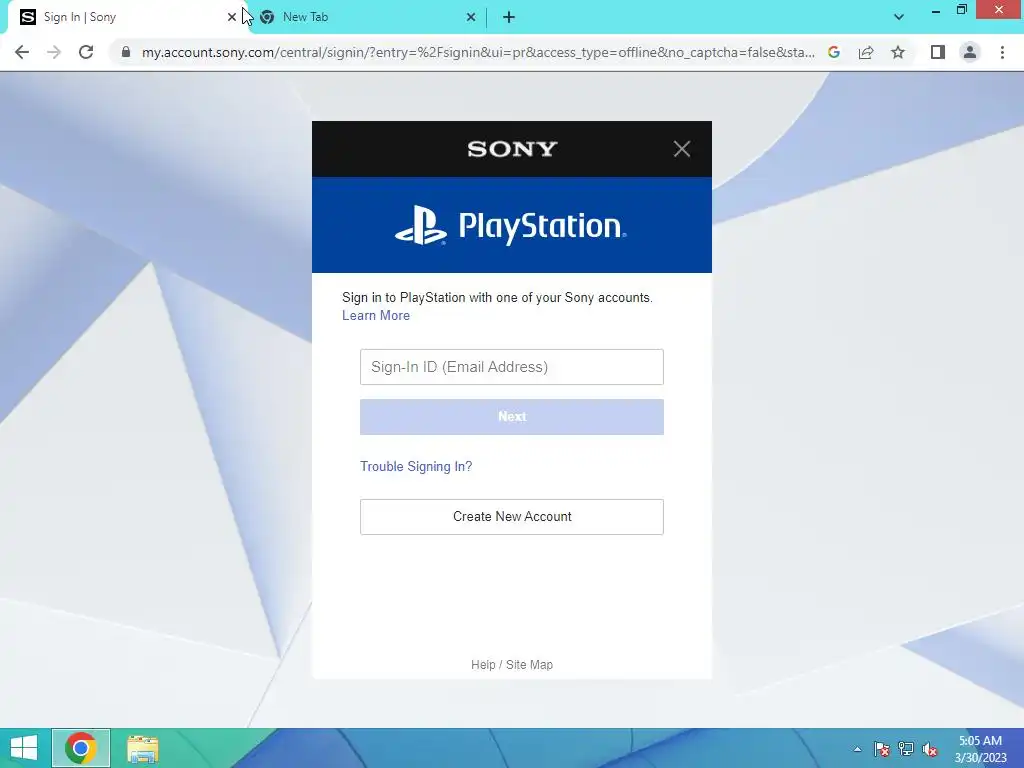Click the Action Center flag icon
The width and height of the screenshot is (1024, 768).
(882, 749)
